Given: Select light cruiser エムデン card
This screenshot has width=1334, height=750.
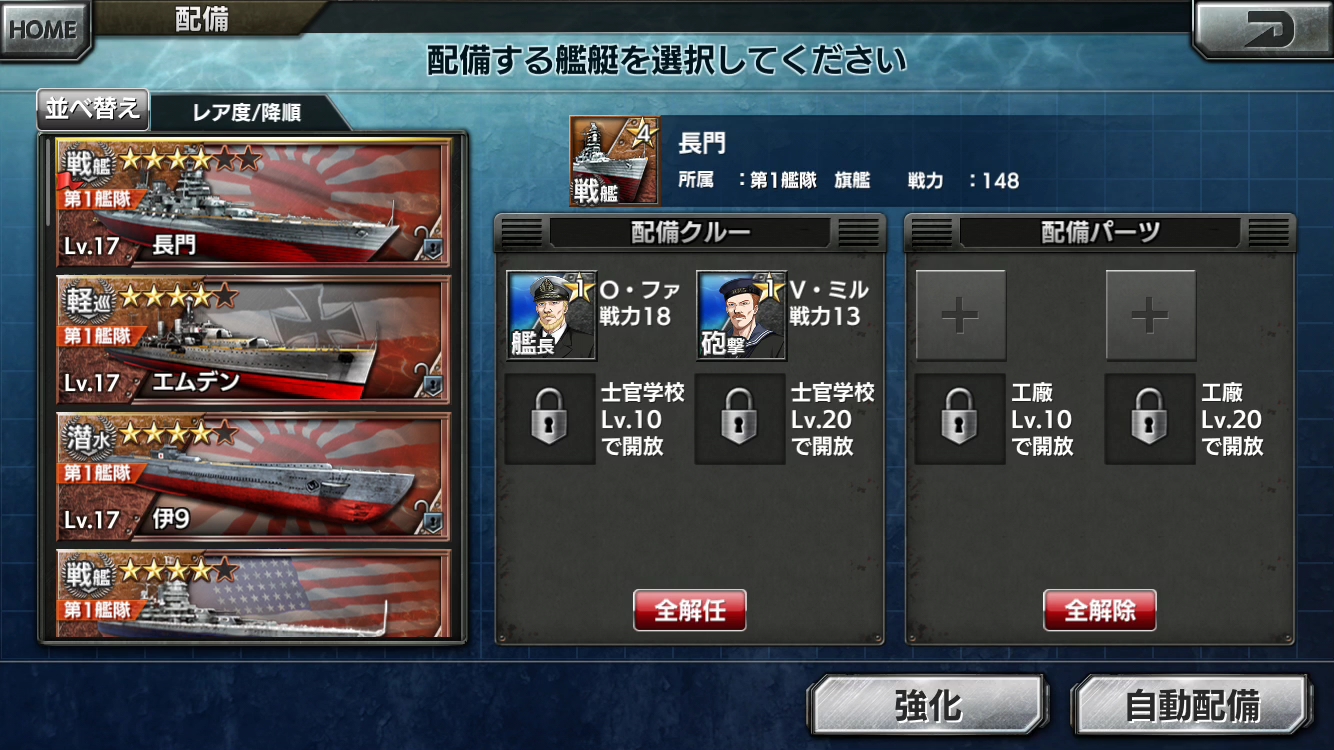Looking at the screenshot, I should pos(253,340).
